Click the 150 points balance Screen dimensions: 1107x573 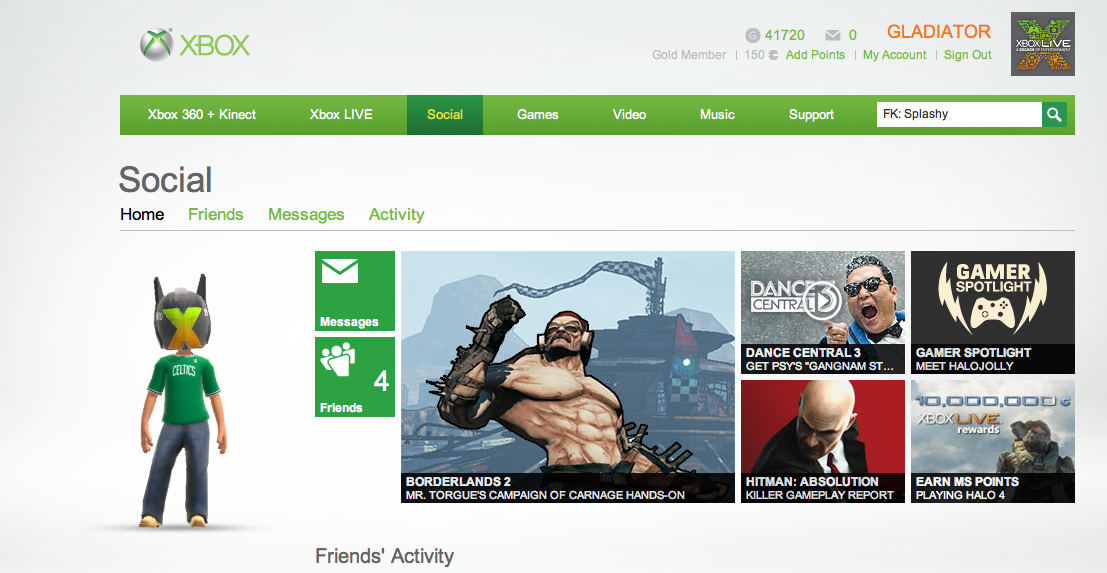pos(754,55)
